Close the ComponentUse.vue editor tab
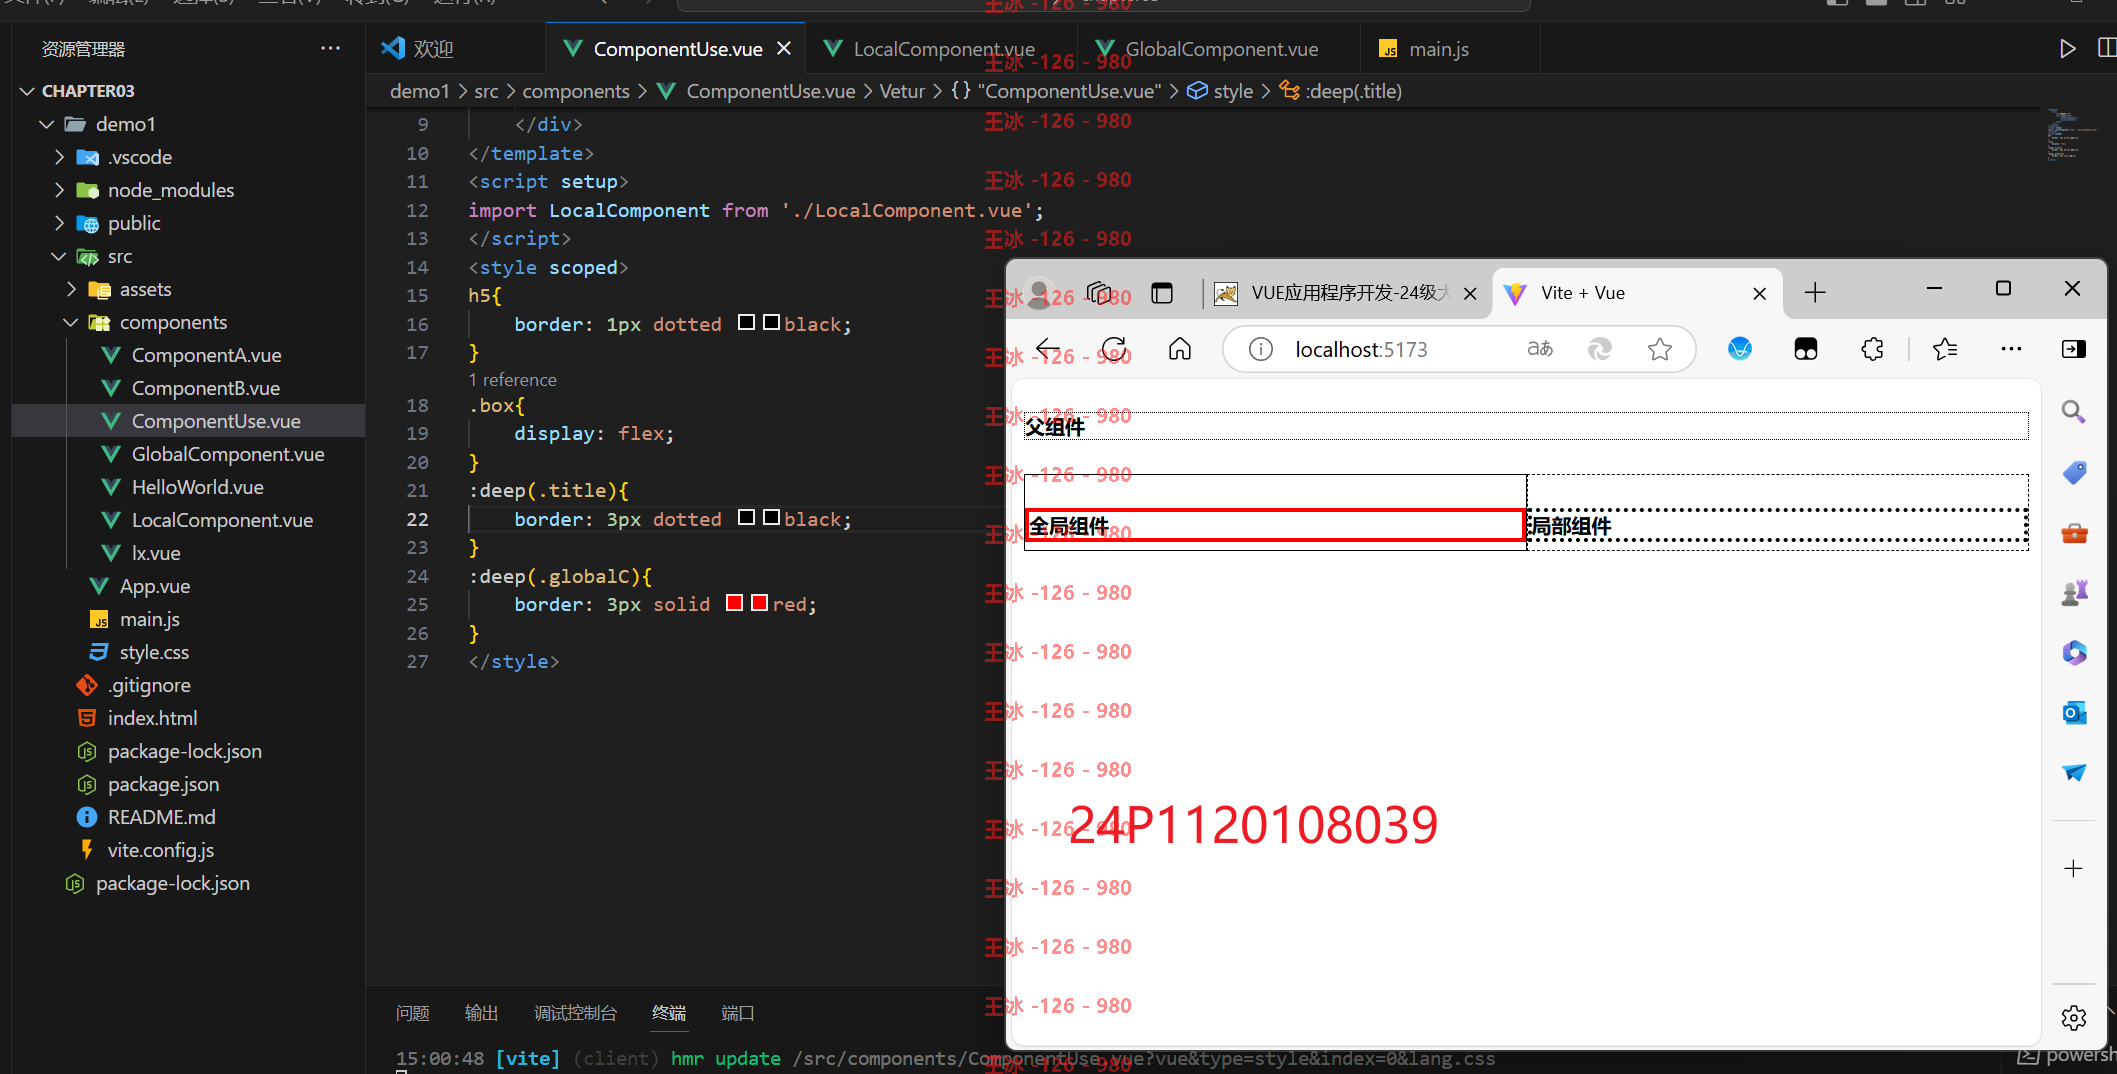The height and width of the screenshot is (1074, 2117). pyautogui.click(x=784, y=48)
